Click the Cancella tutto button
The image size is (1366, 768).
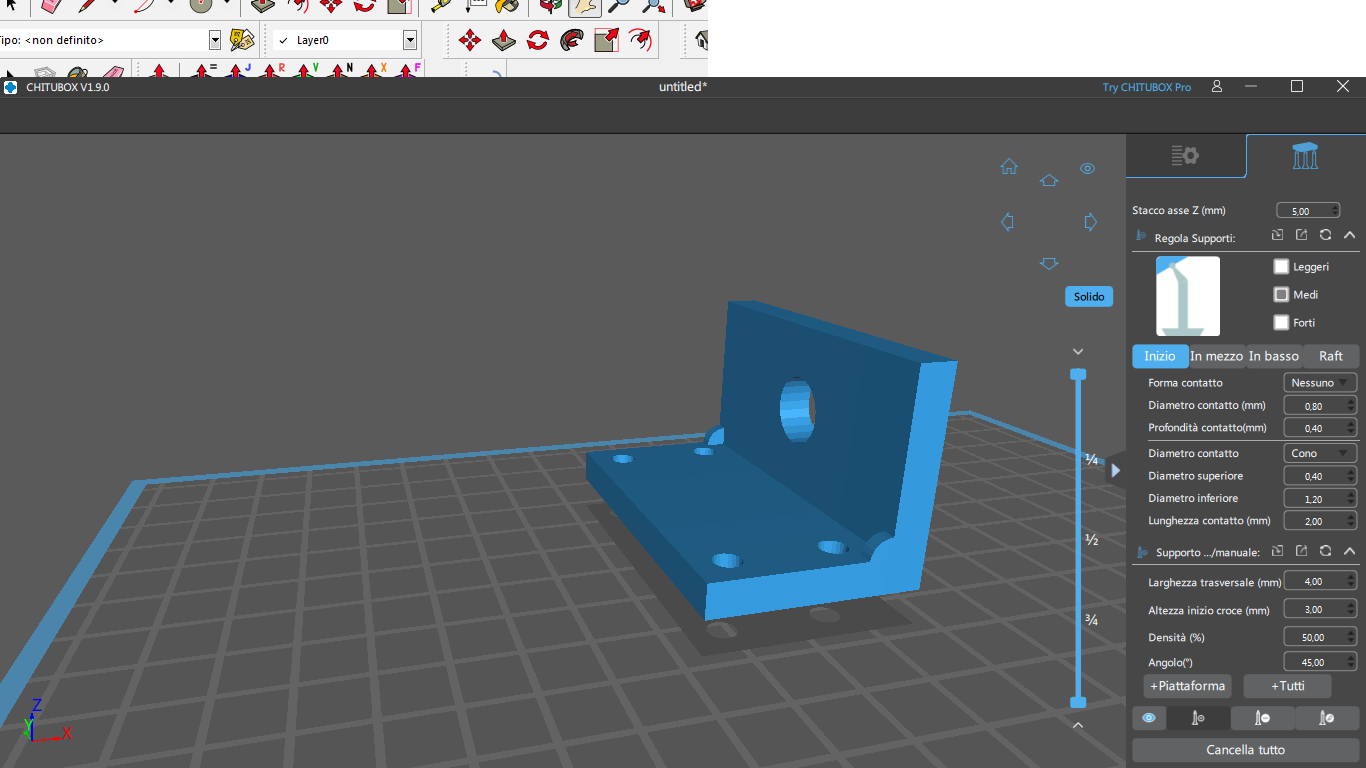click(1246, 750)
